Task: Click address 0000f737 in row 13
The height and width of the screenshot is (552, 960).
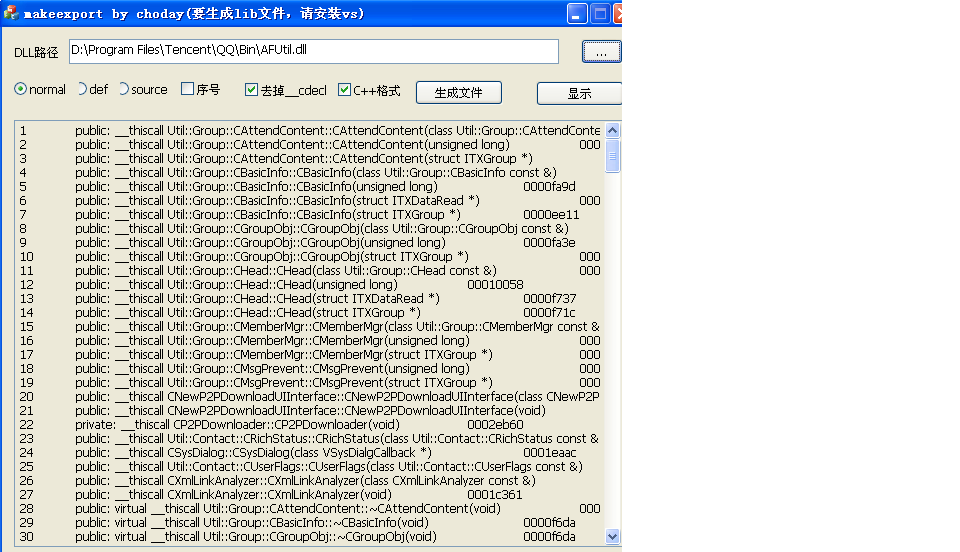Action: (550, 299)
